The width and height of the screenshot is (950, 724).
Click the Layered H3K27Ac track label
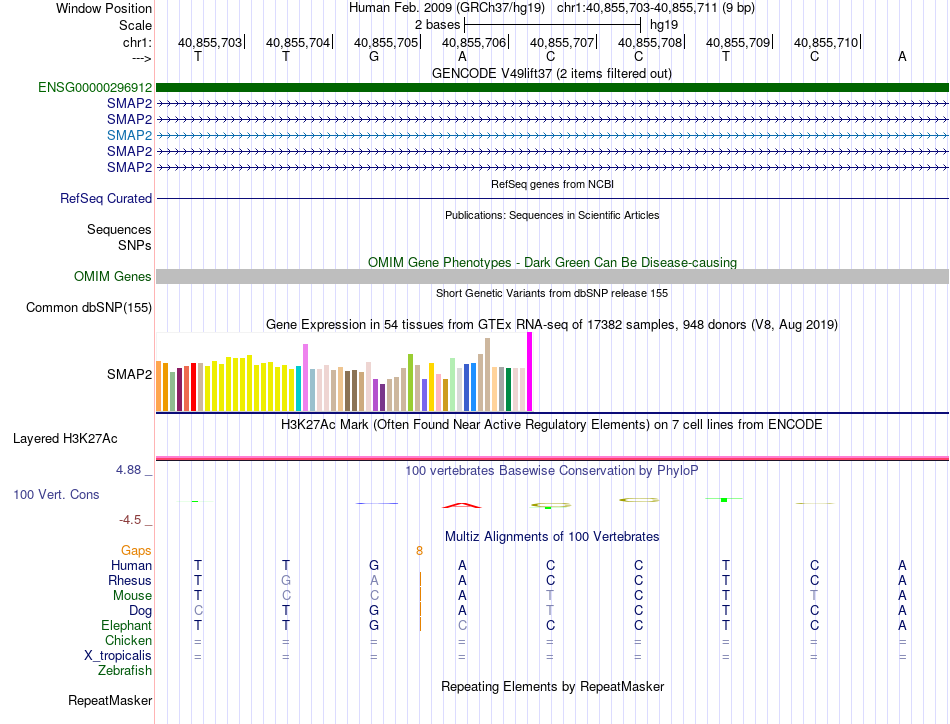[65, 438]
